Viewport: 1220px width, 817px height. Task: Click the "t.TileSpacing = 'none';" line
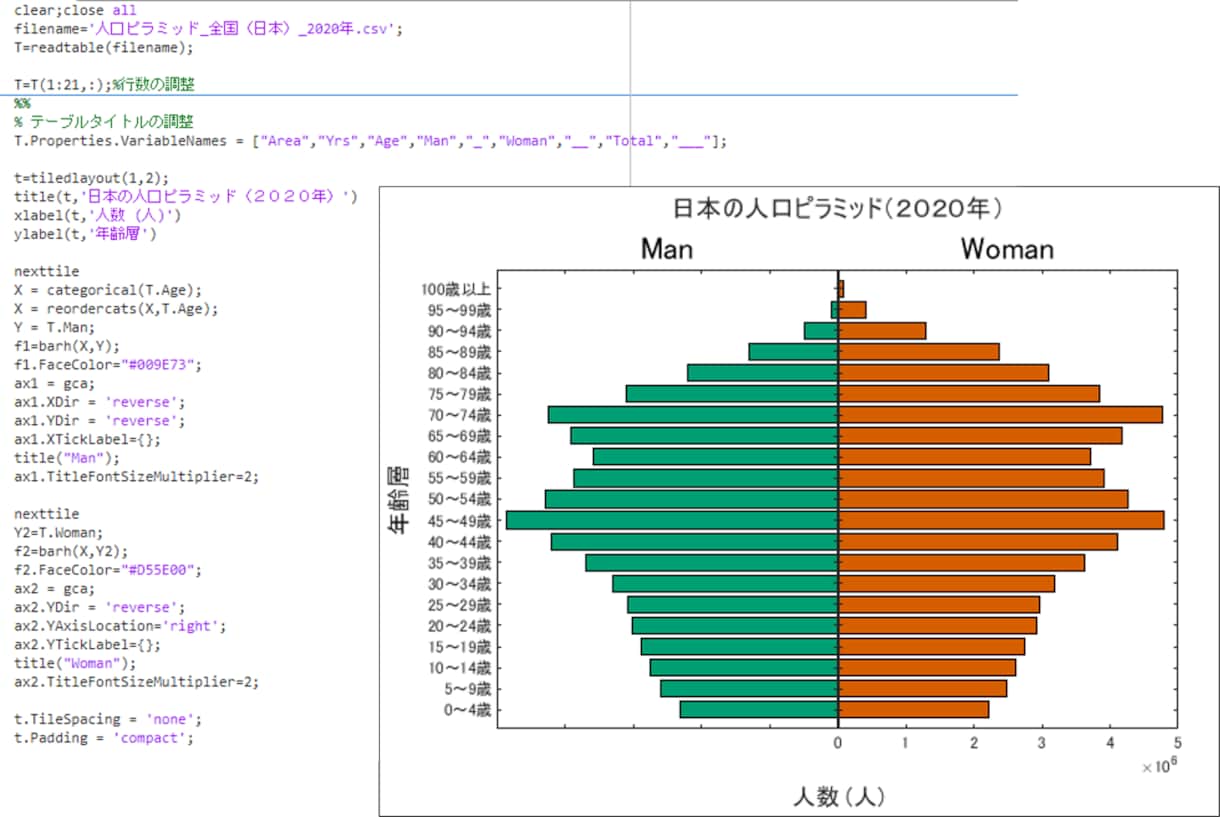(108, 719)
